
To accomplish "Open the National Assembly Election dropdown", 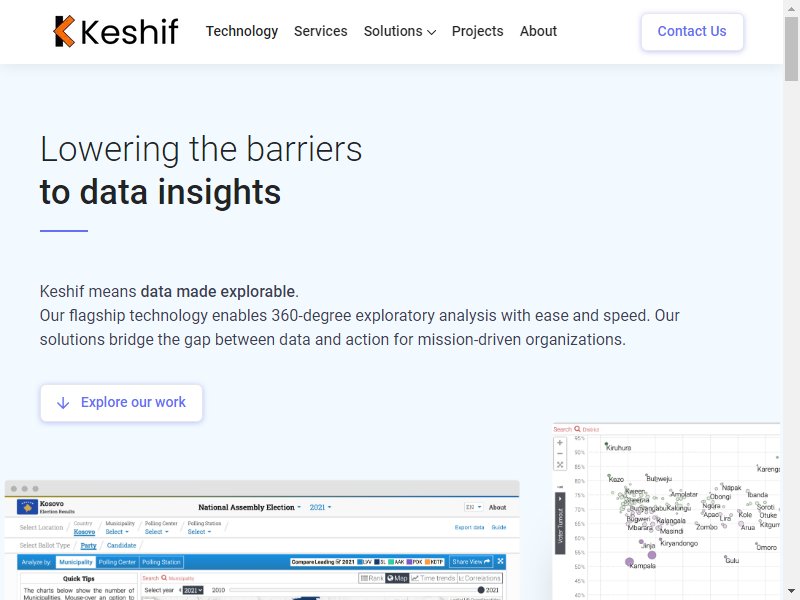I will 250,507.
